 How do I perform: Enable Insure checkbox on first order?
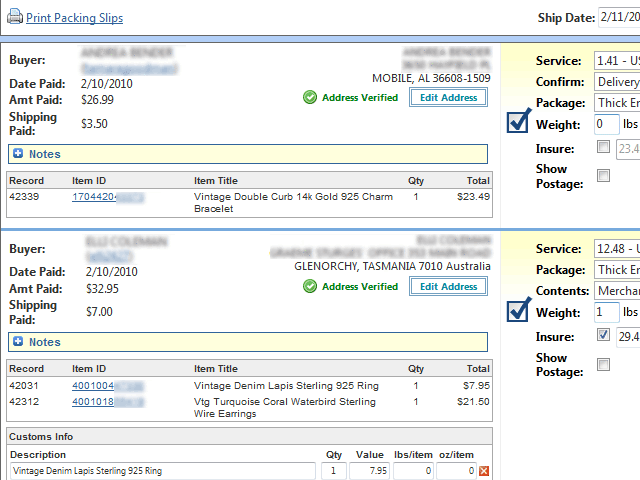click(x=603, y=148)
